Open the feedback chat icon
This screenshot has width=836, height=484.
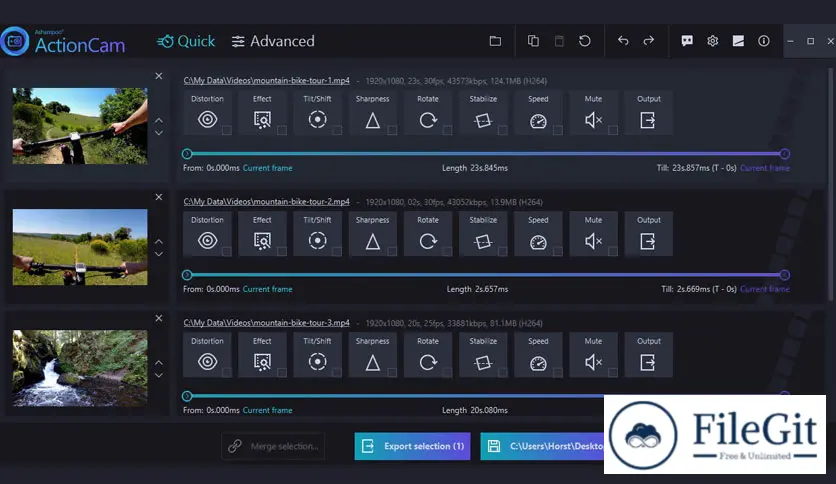pos(687,41)
